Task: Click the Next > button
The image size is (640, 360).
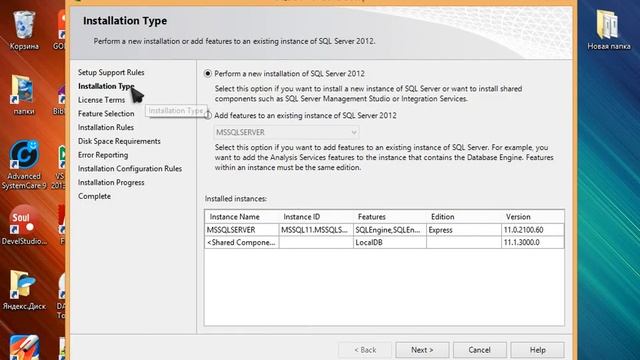Action: tap(422, 350)
